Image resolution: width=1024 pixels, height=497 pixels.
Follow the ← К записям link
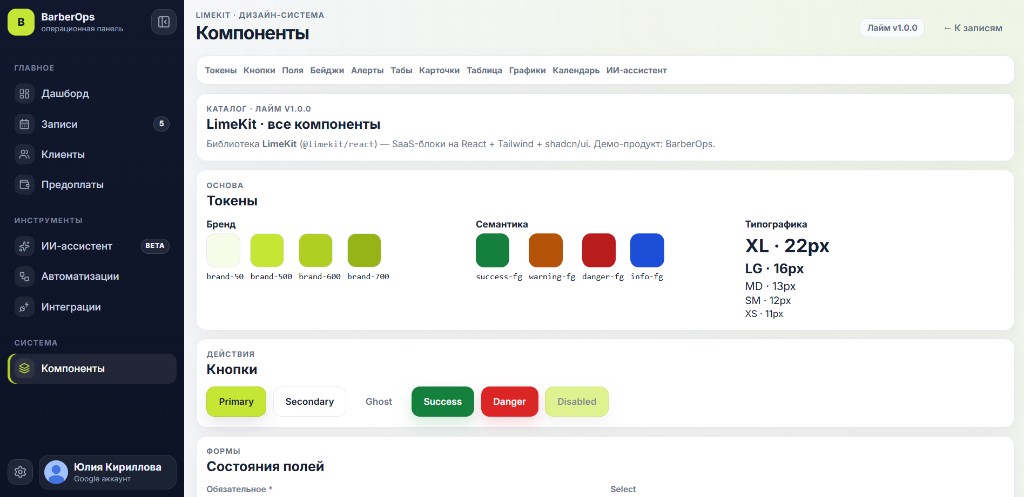[x=972, y=28]
